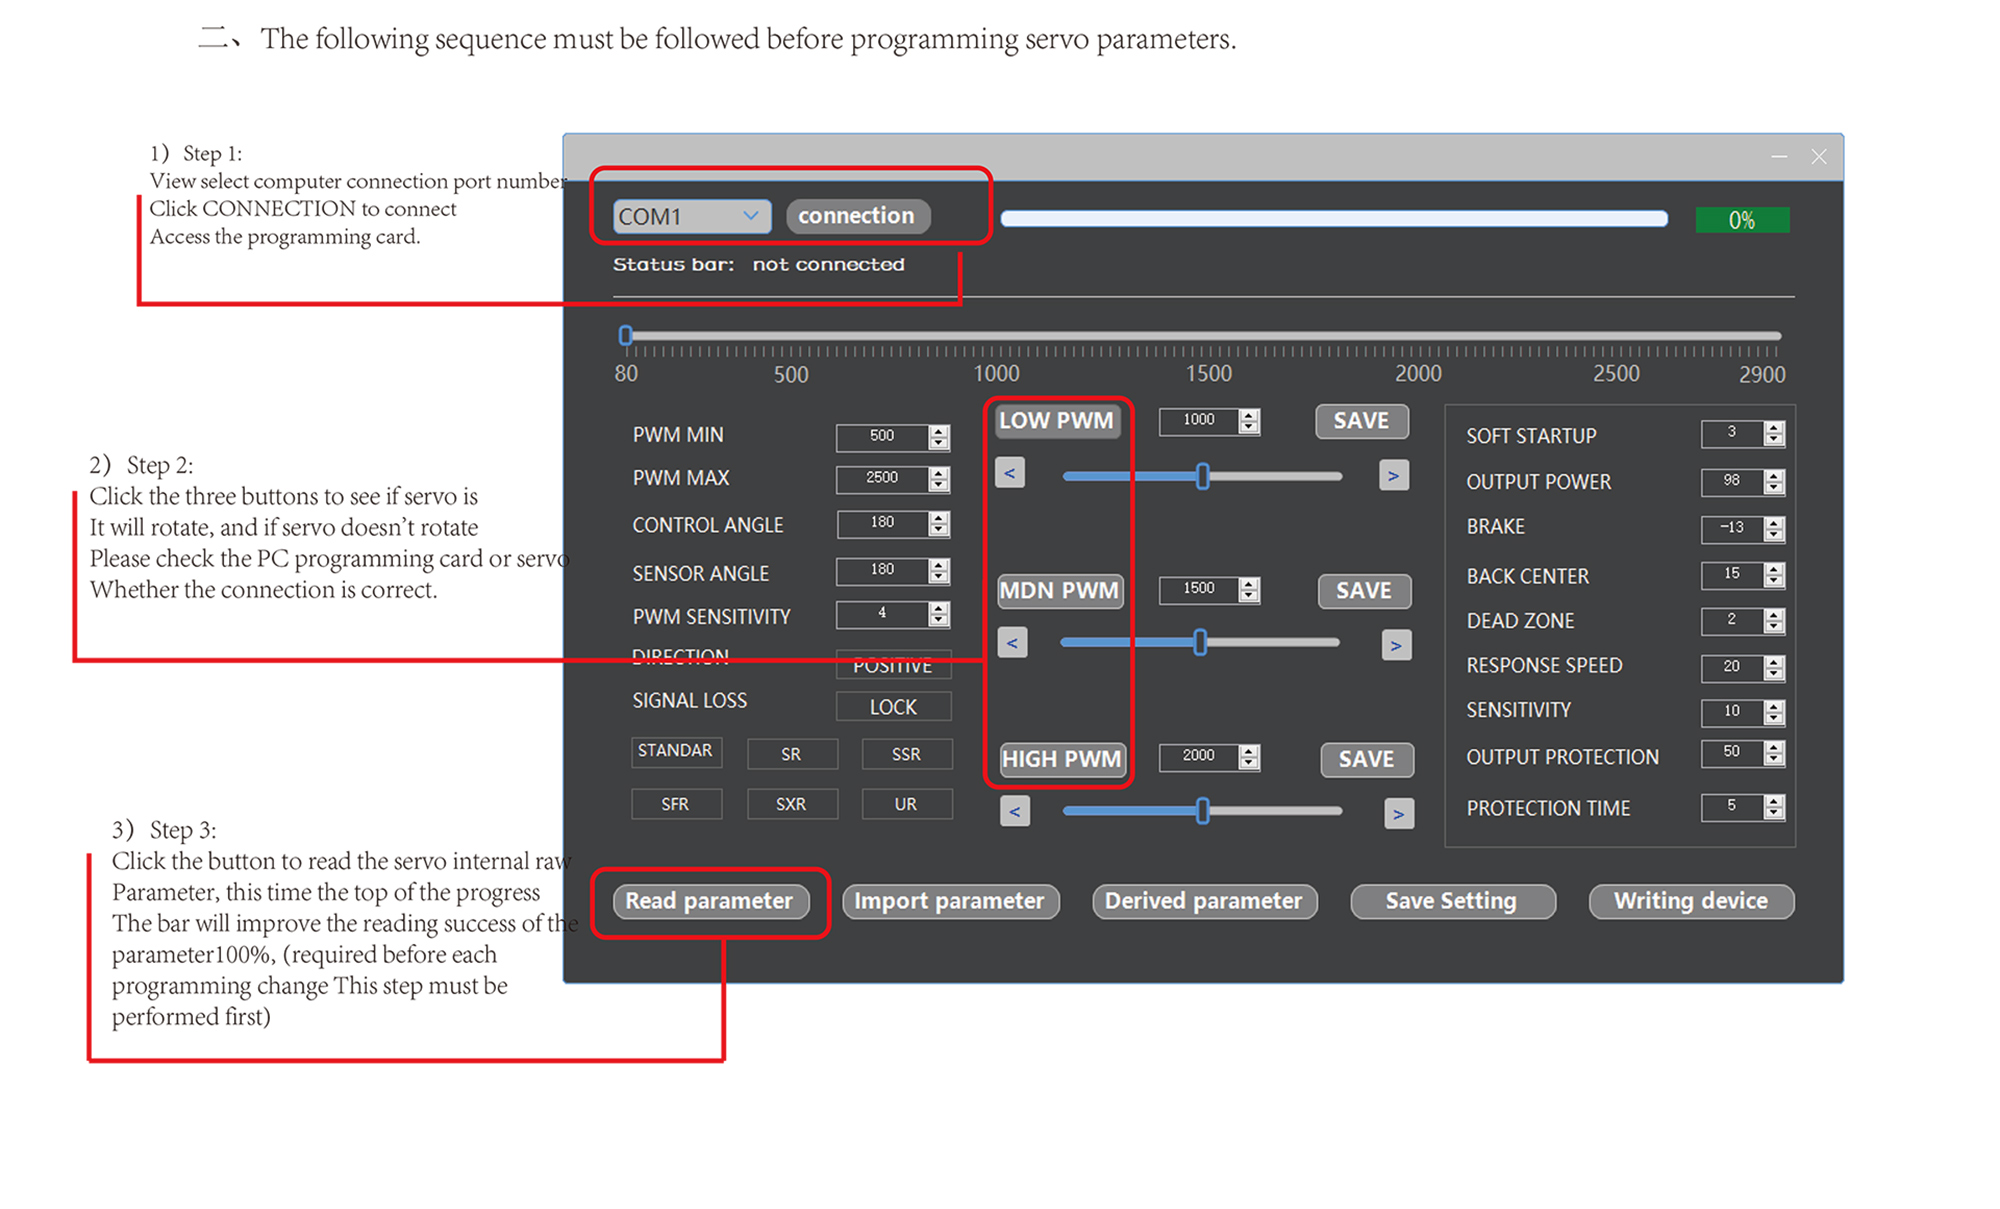Viewport: 2000px width, 1209px height.
Task: Increase LOW PWM with right arrow
Action: [1394, 475]
